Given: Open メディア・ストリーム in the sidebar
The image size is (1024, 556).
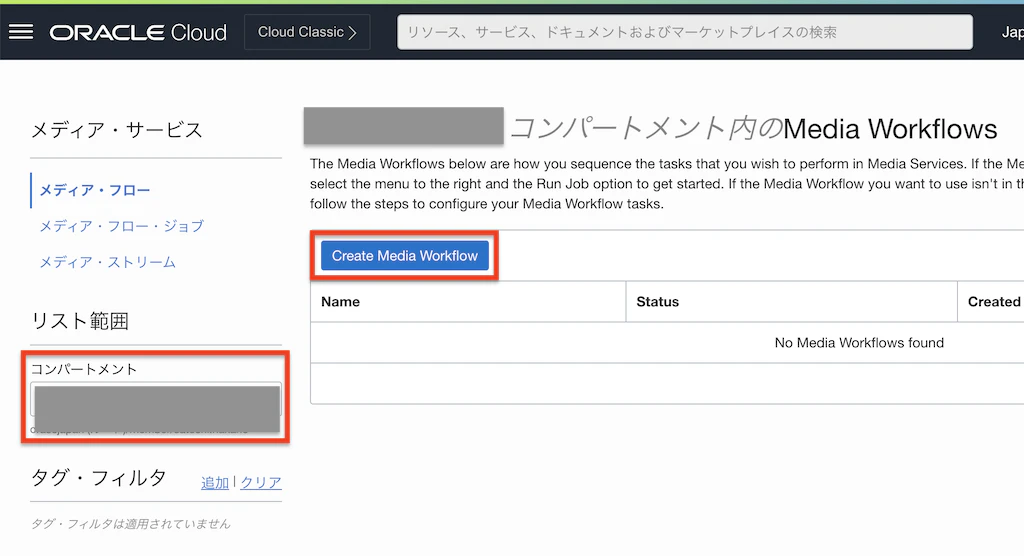Looking at the screenshot, I should tap(108, 262).
